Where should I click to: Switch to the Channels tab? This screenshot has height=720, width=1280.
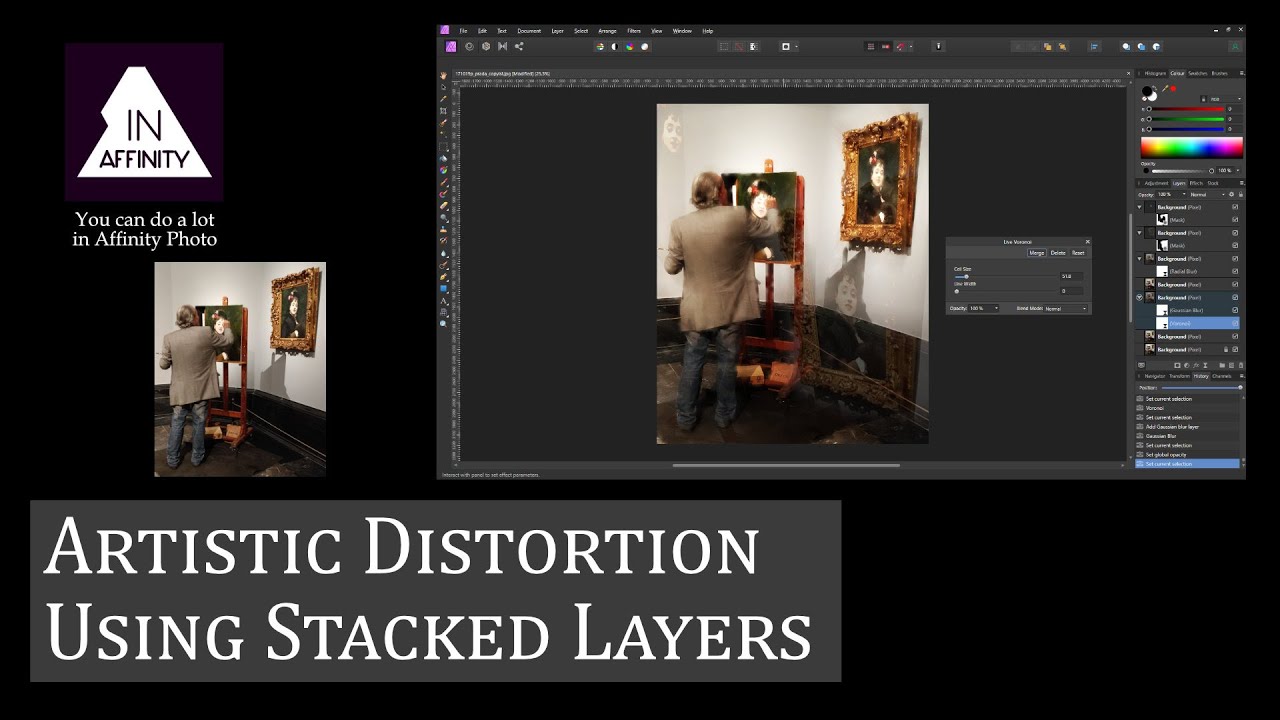click(1222, 376)
